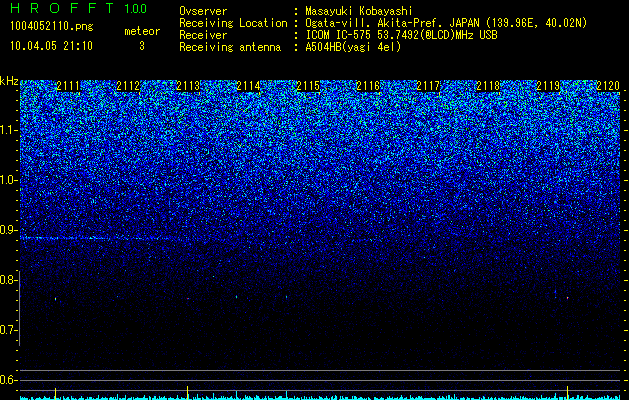The image size is (629, 400).
Task: Click the red echo dot near 2119
Action: [568, 298]
